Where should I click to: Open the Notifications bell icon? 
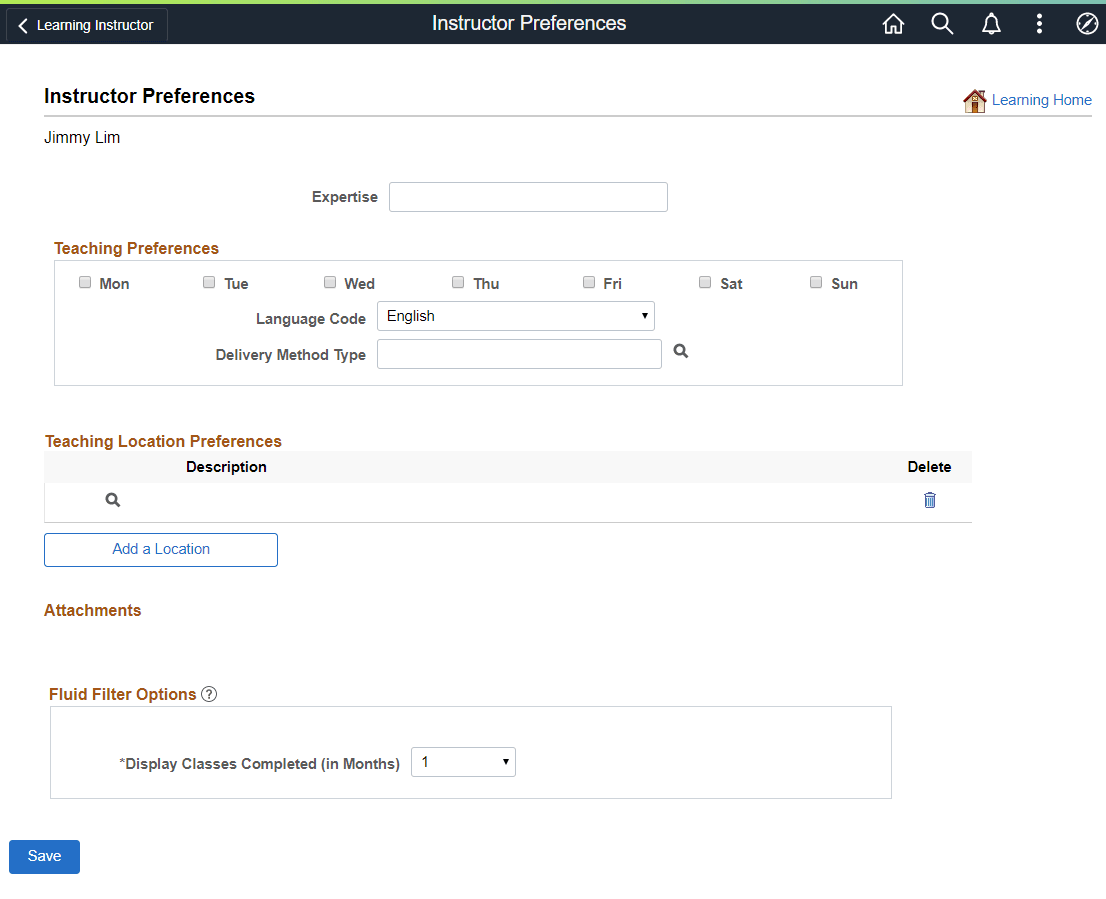click(991, 23)
